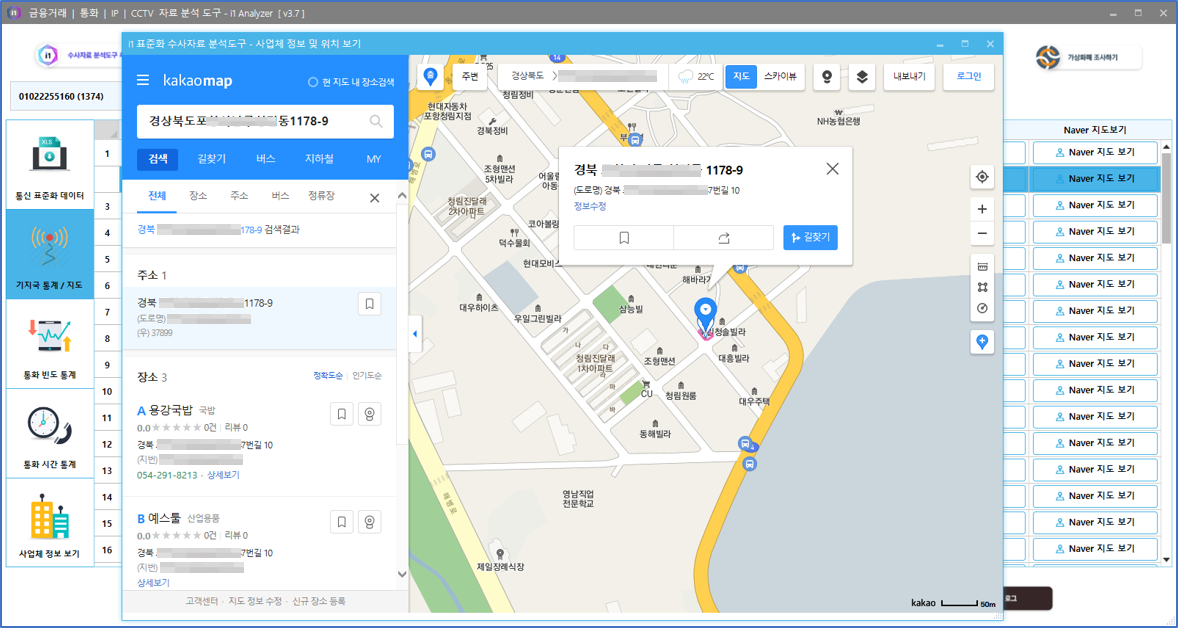Select the distance measuring ruler tool
The image size is (1178, 628).
coord(982,267)
